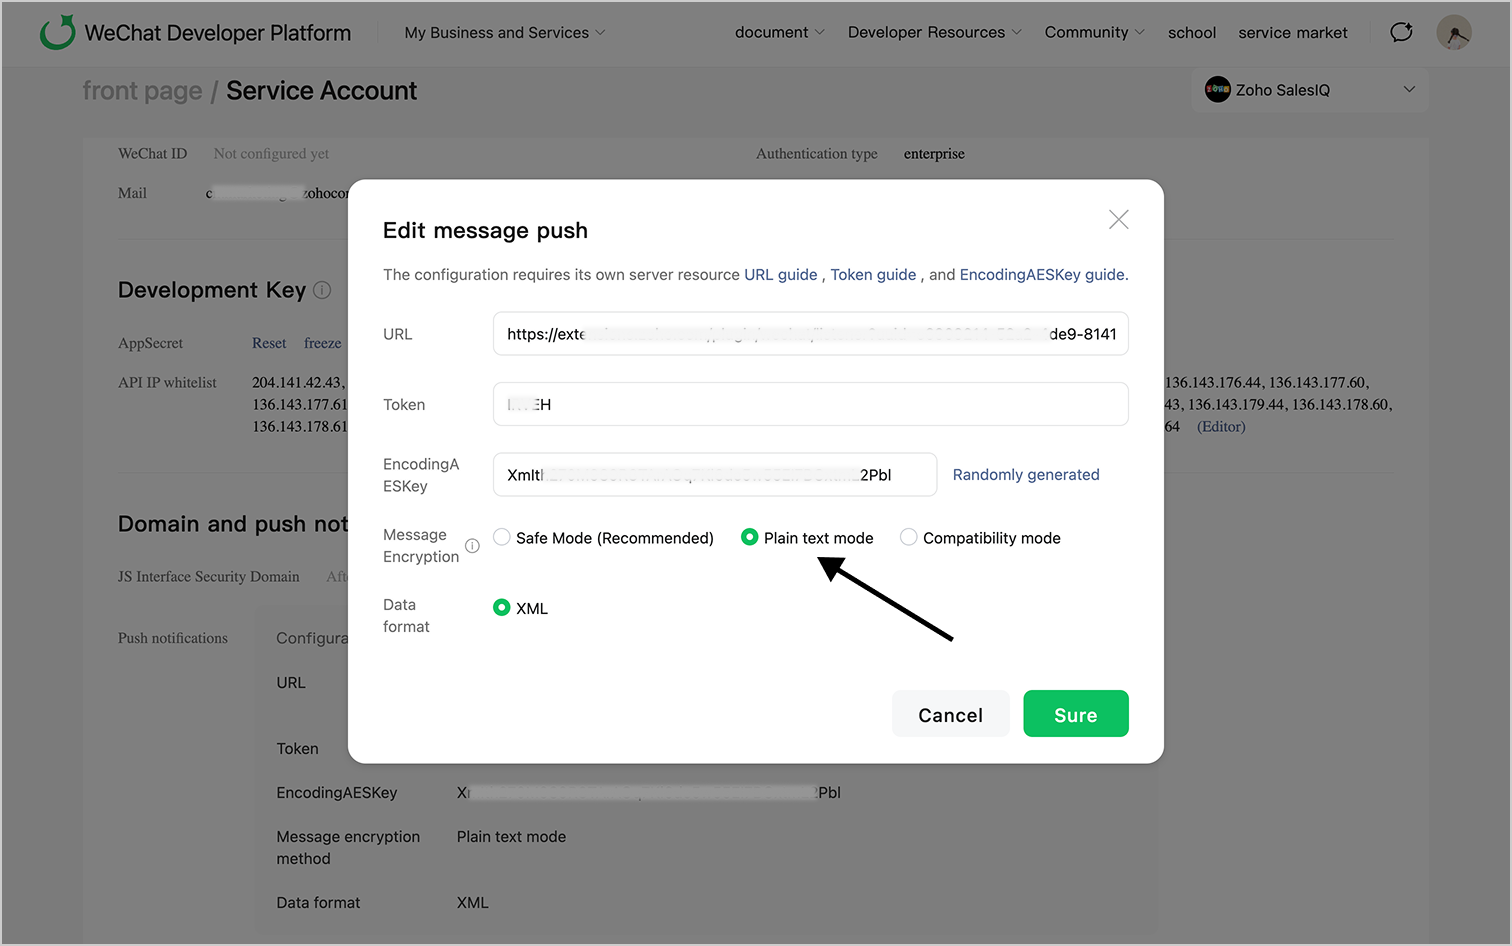The width and height of the screenshot is (1512, 946).
Task: Open the service market menu item
Action: [x=1292, y=33]
